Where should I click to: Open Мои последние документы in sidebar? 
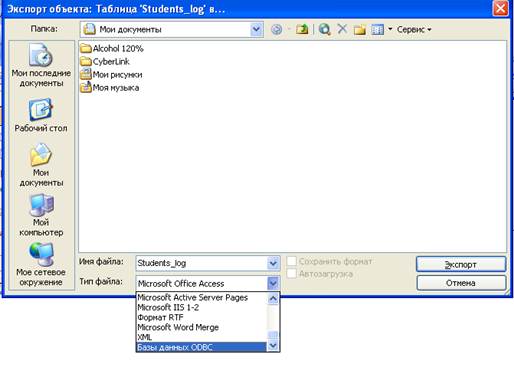41,65
